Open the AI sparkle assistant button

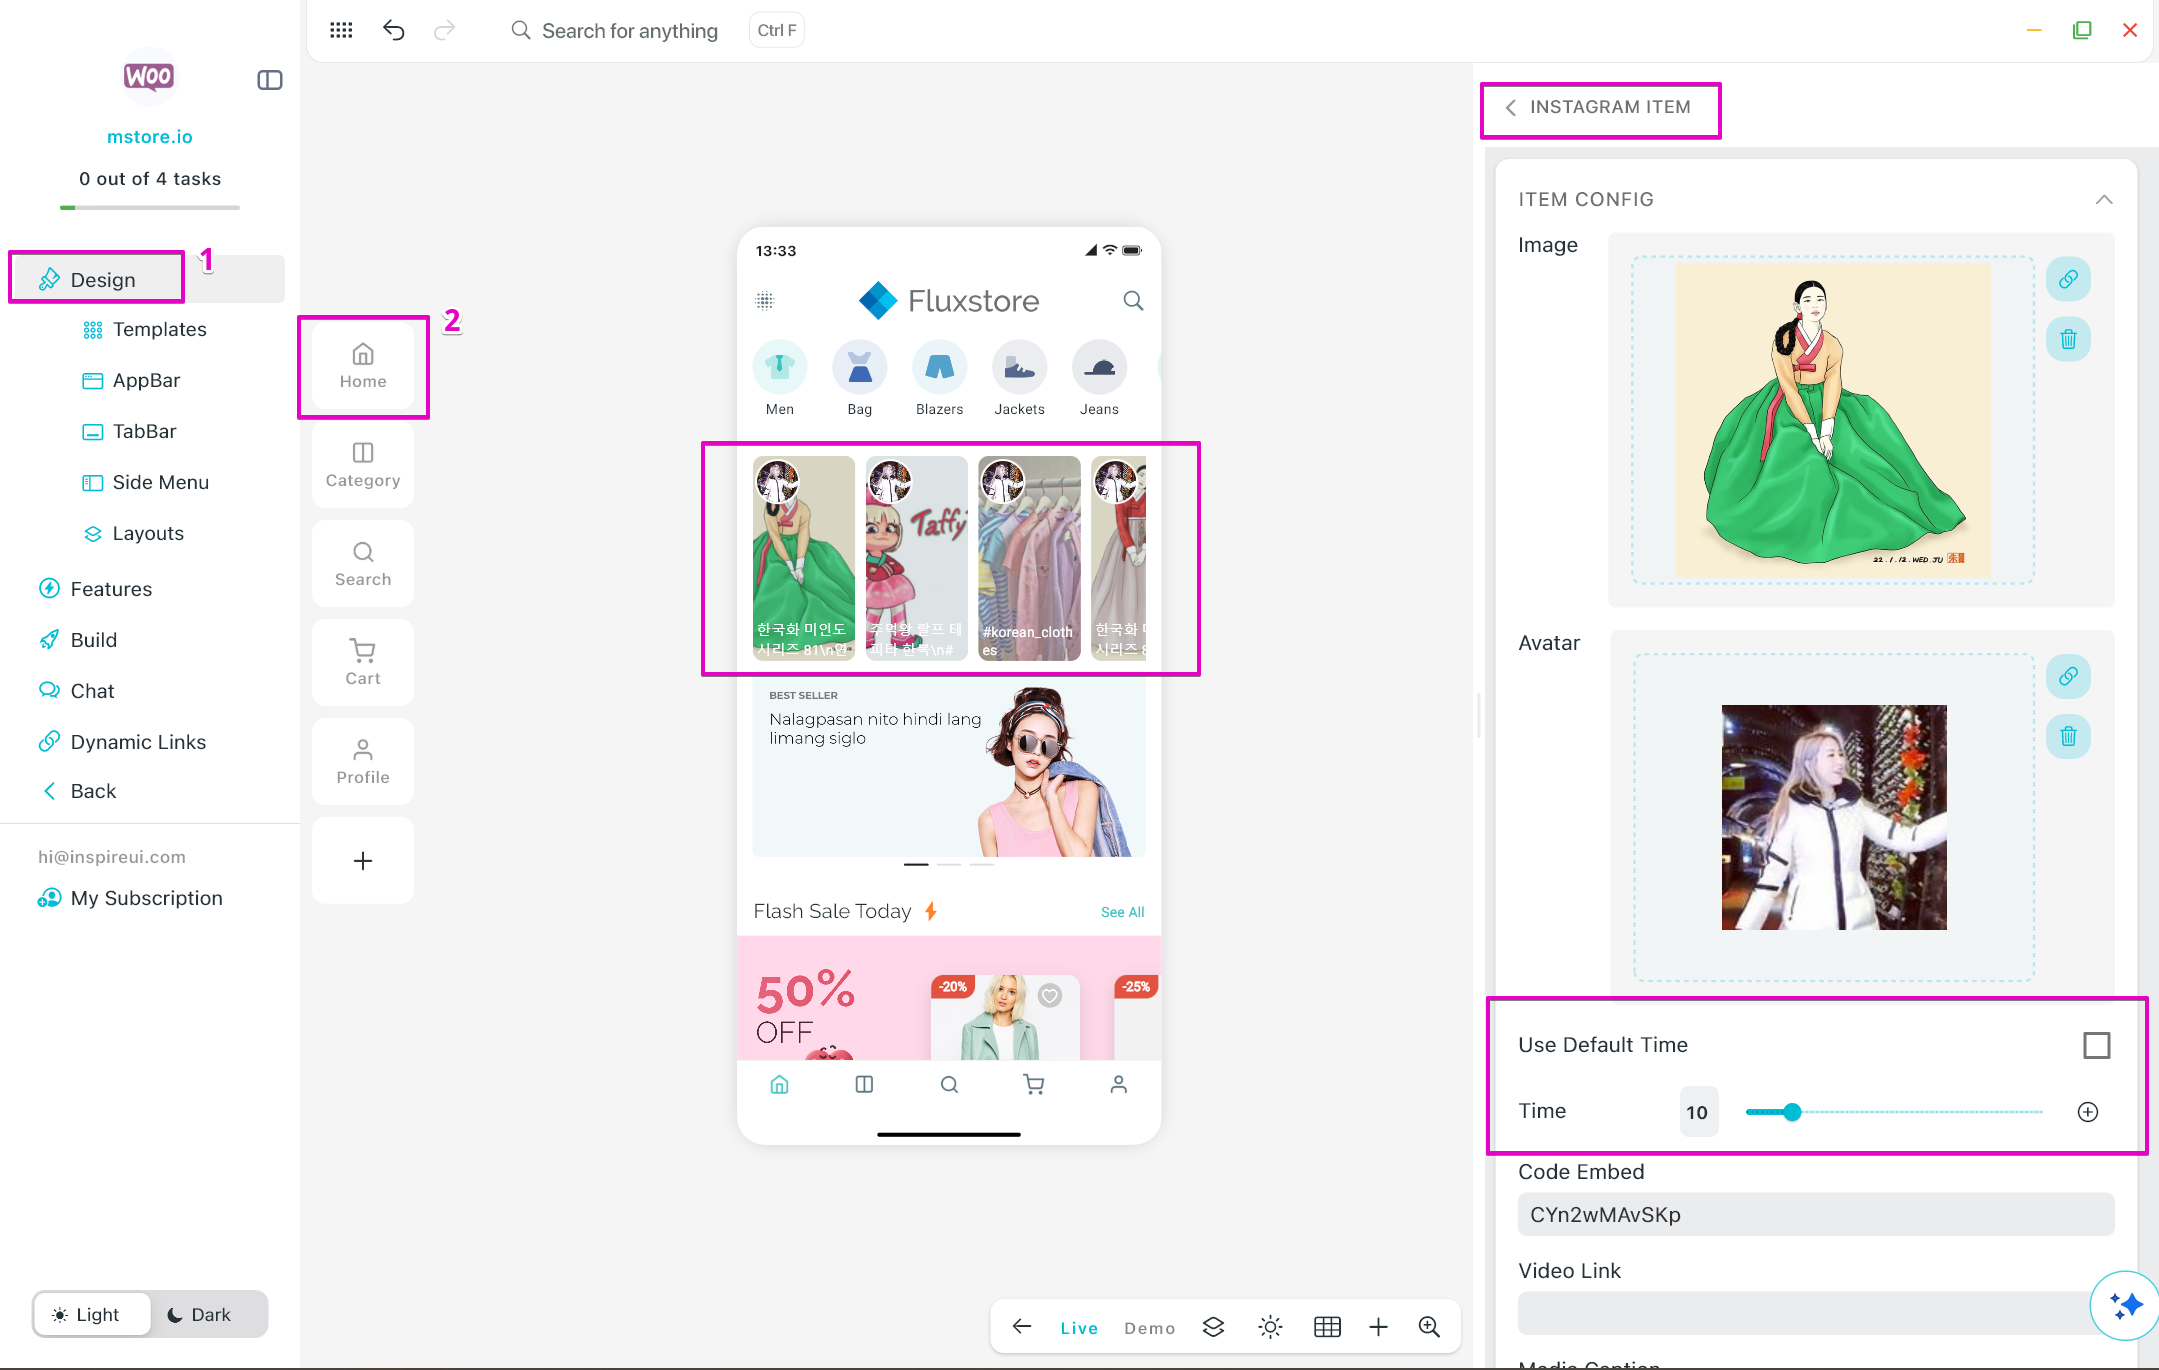tap(2126, 1305)
